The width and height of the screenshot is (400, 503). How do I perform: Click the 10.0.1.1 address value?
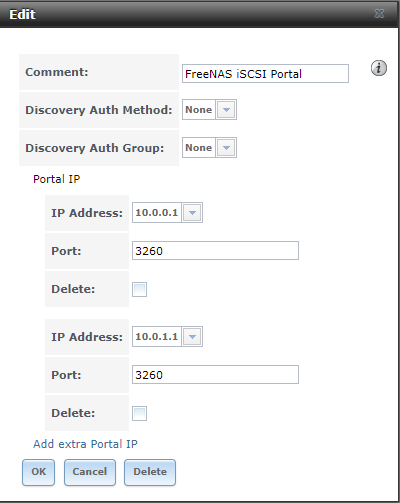(157, 337)
